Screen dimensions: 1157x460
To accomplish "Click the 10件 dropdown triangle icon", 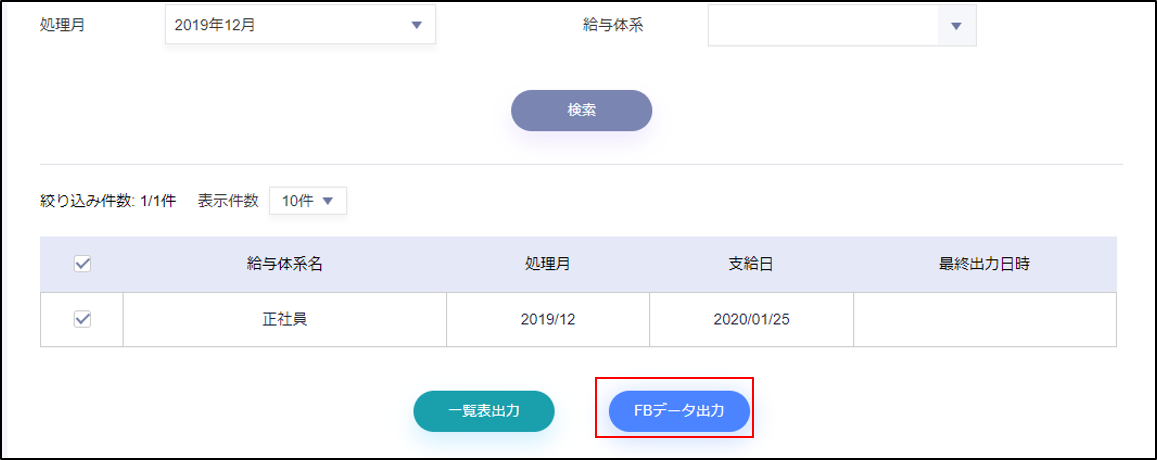I will (x=329, y=201).
